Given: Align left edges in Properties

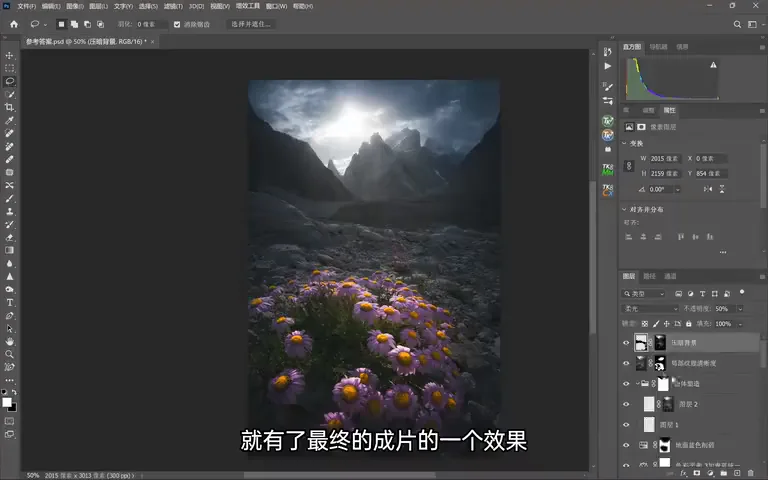Looking at the screenshot, I should pyautogui.click(x=629, y=237).
